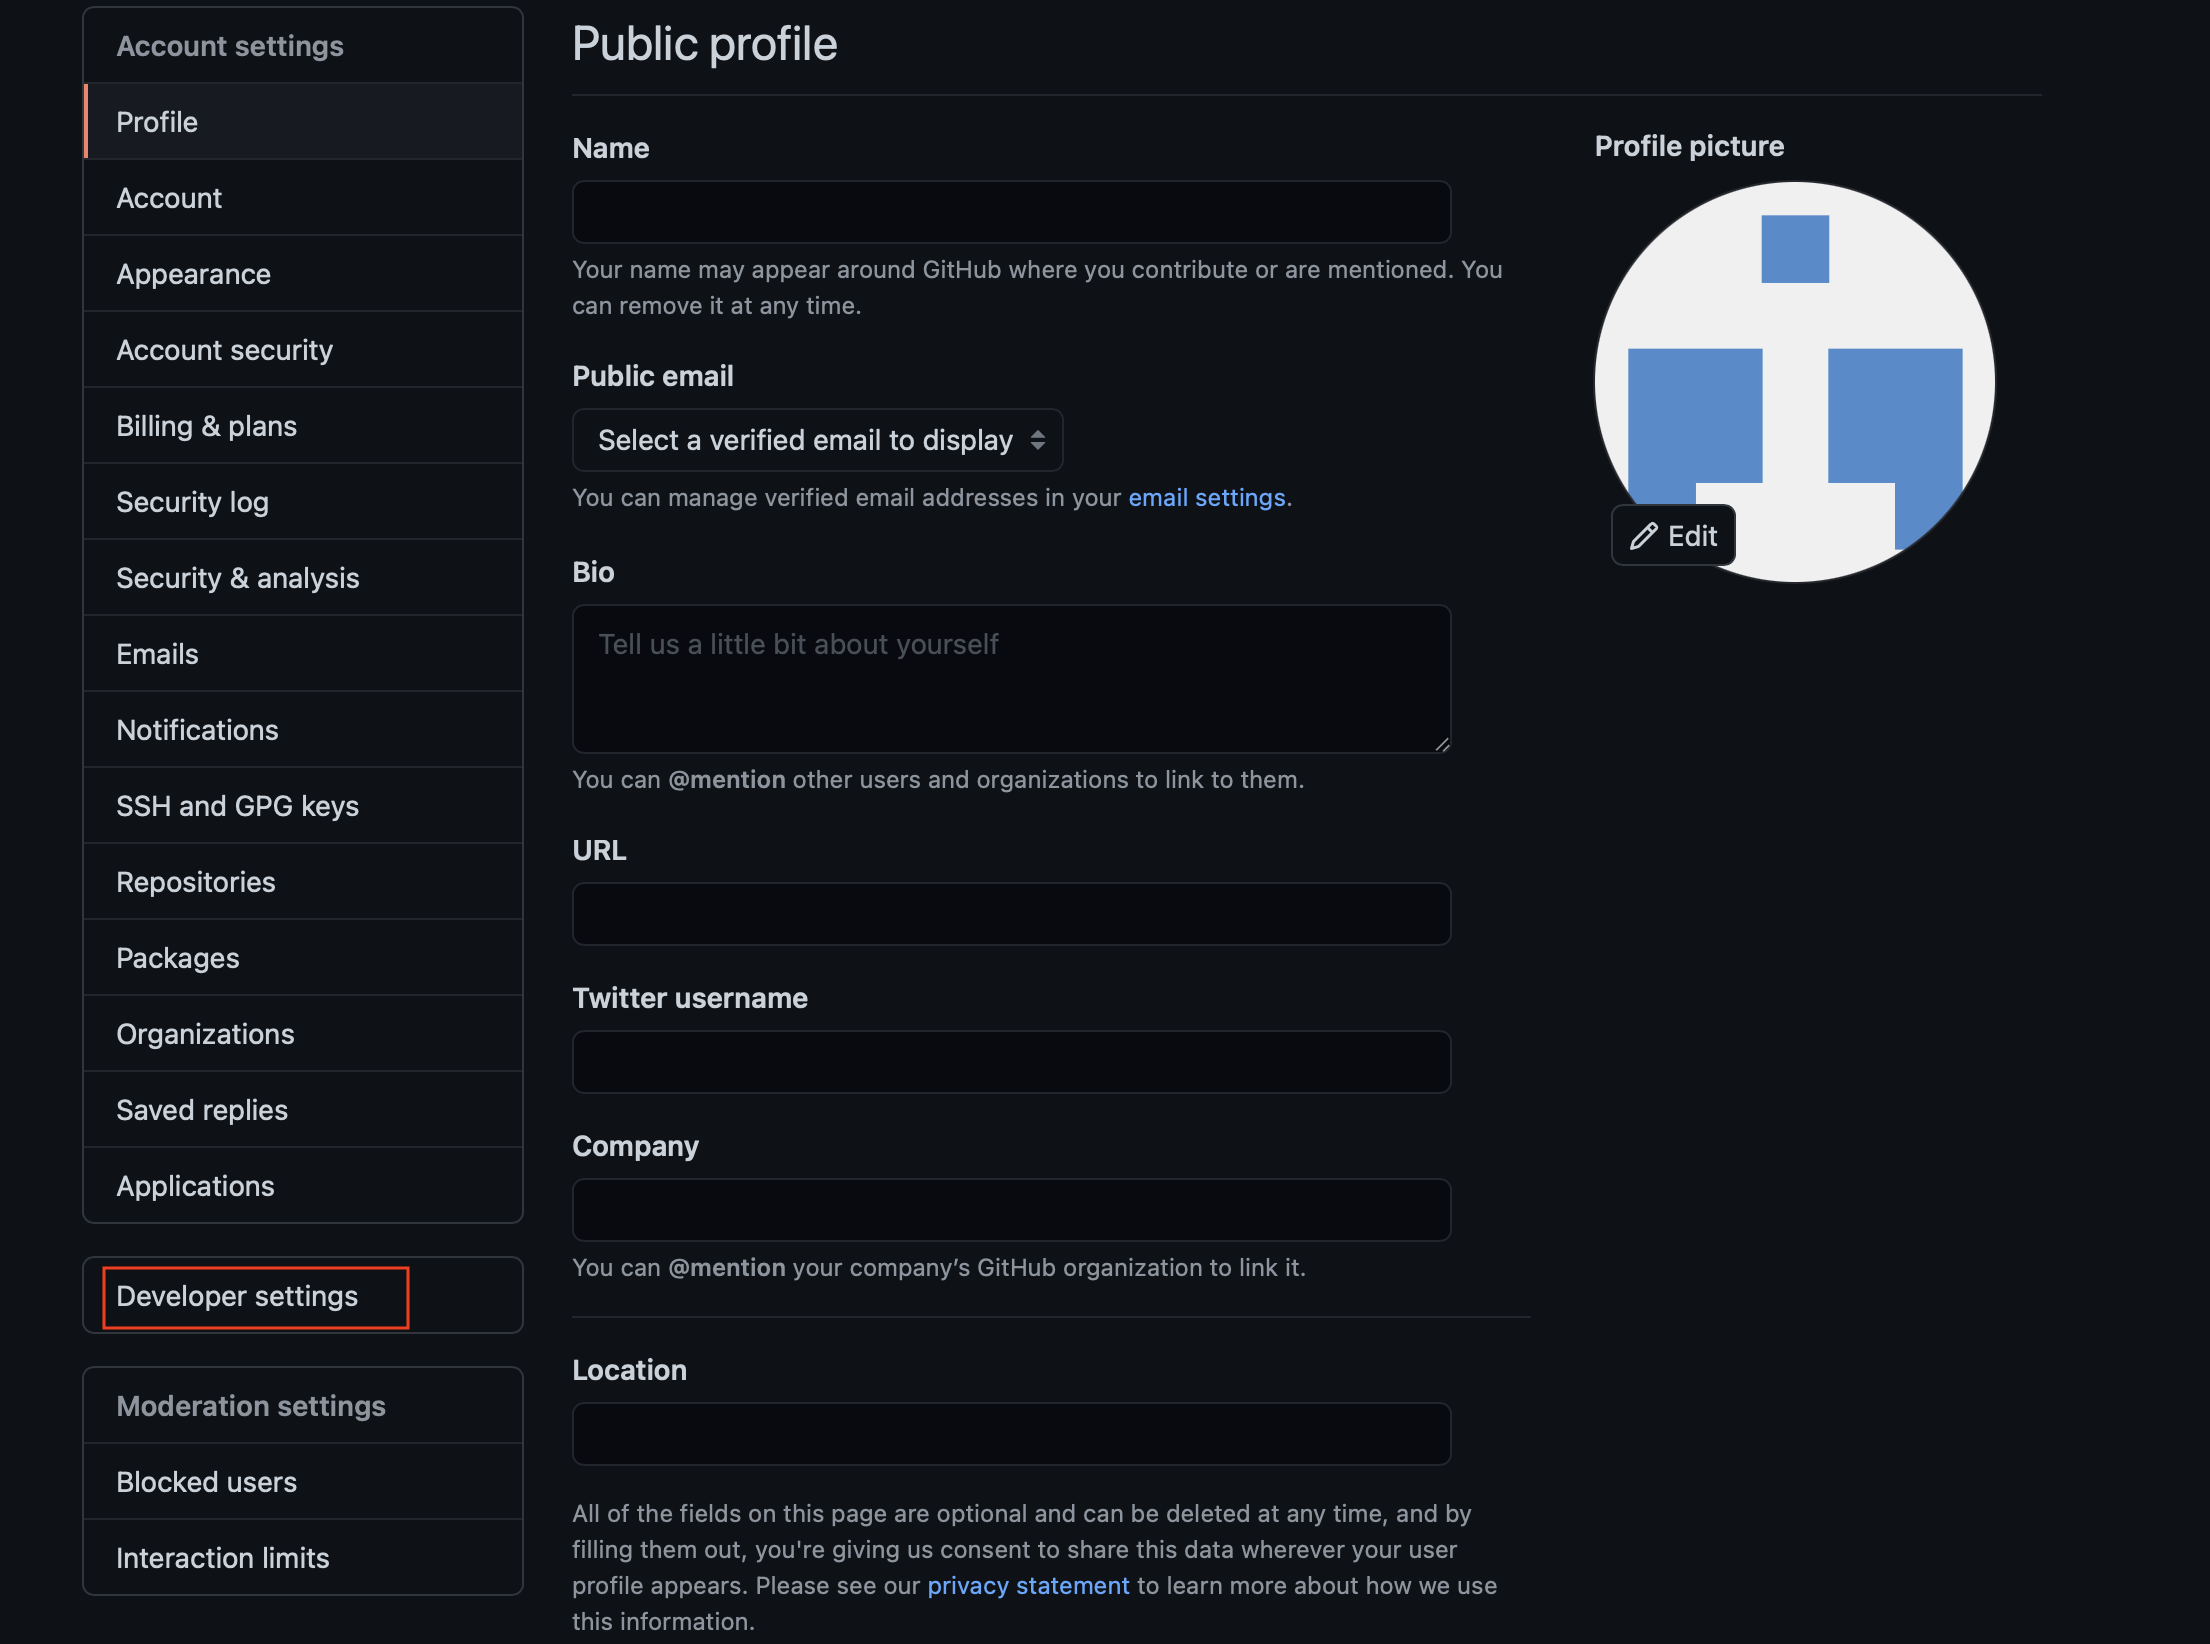This screenshot has width=2210, height=1644.
Task: Click the Location input field
Action: tap(1010, 1437)
